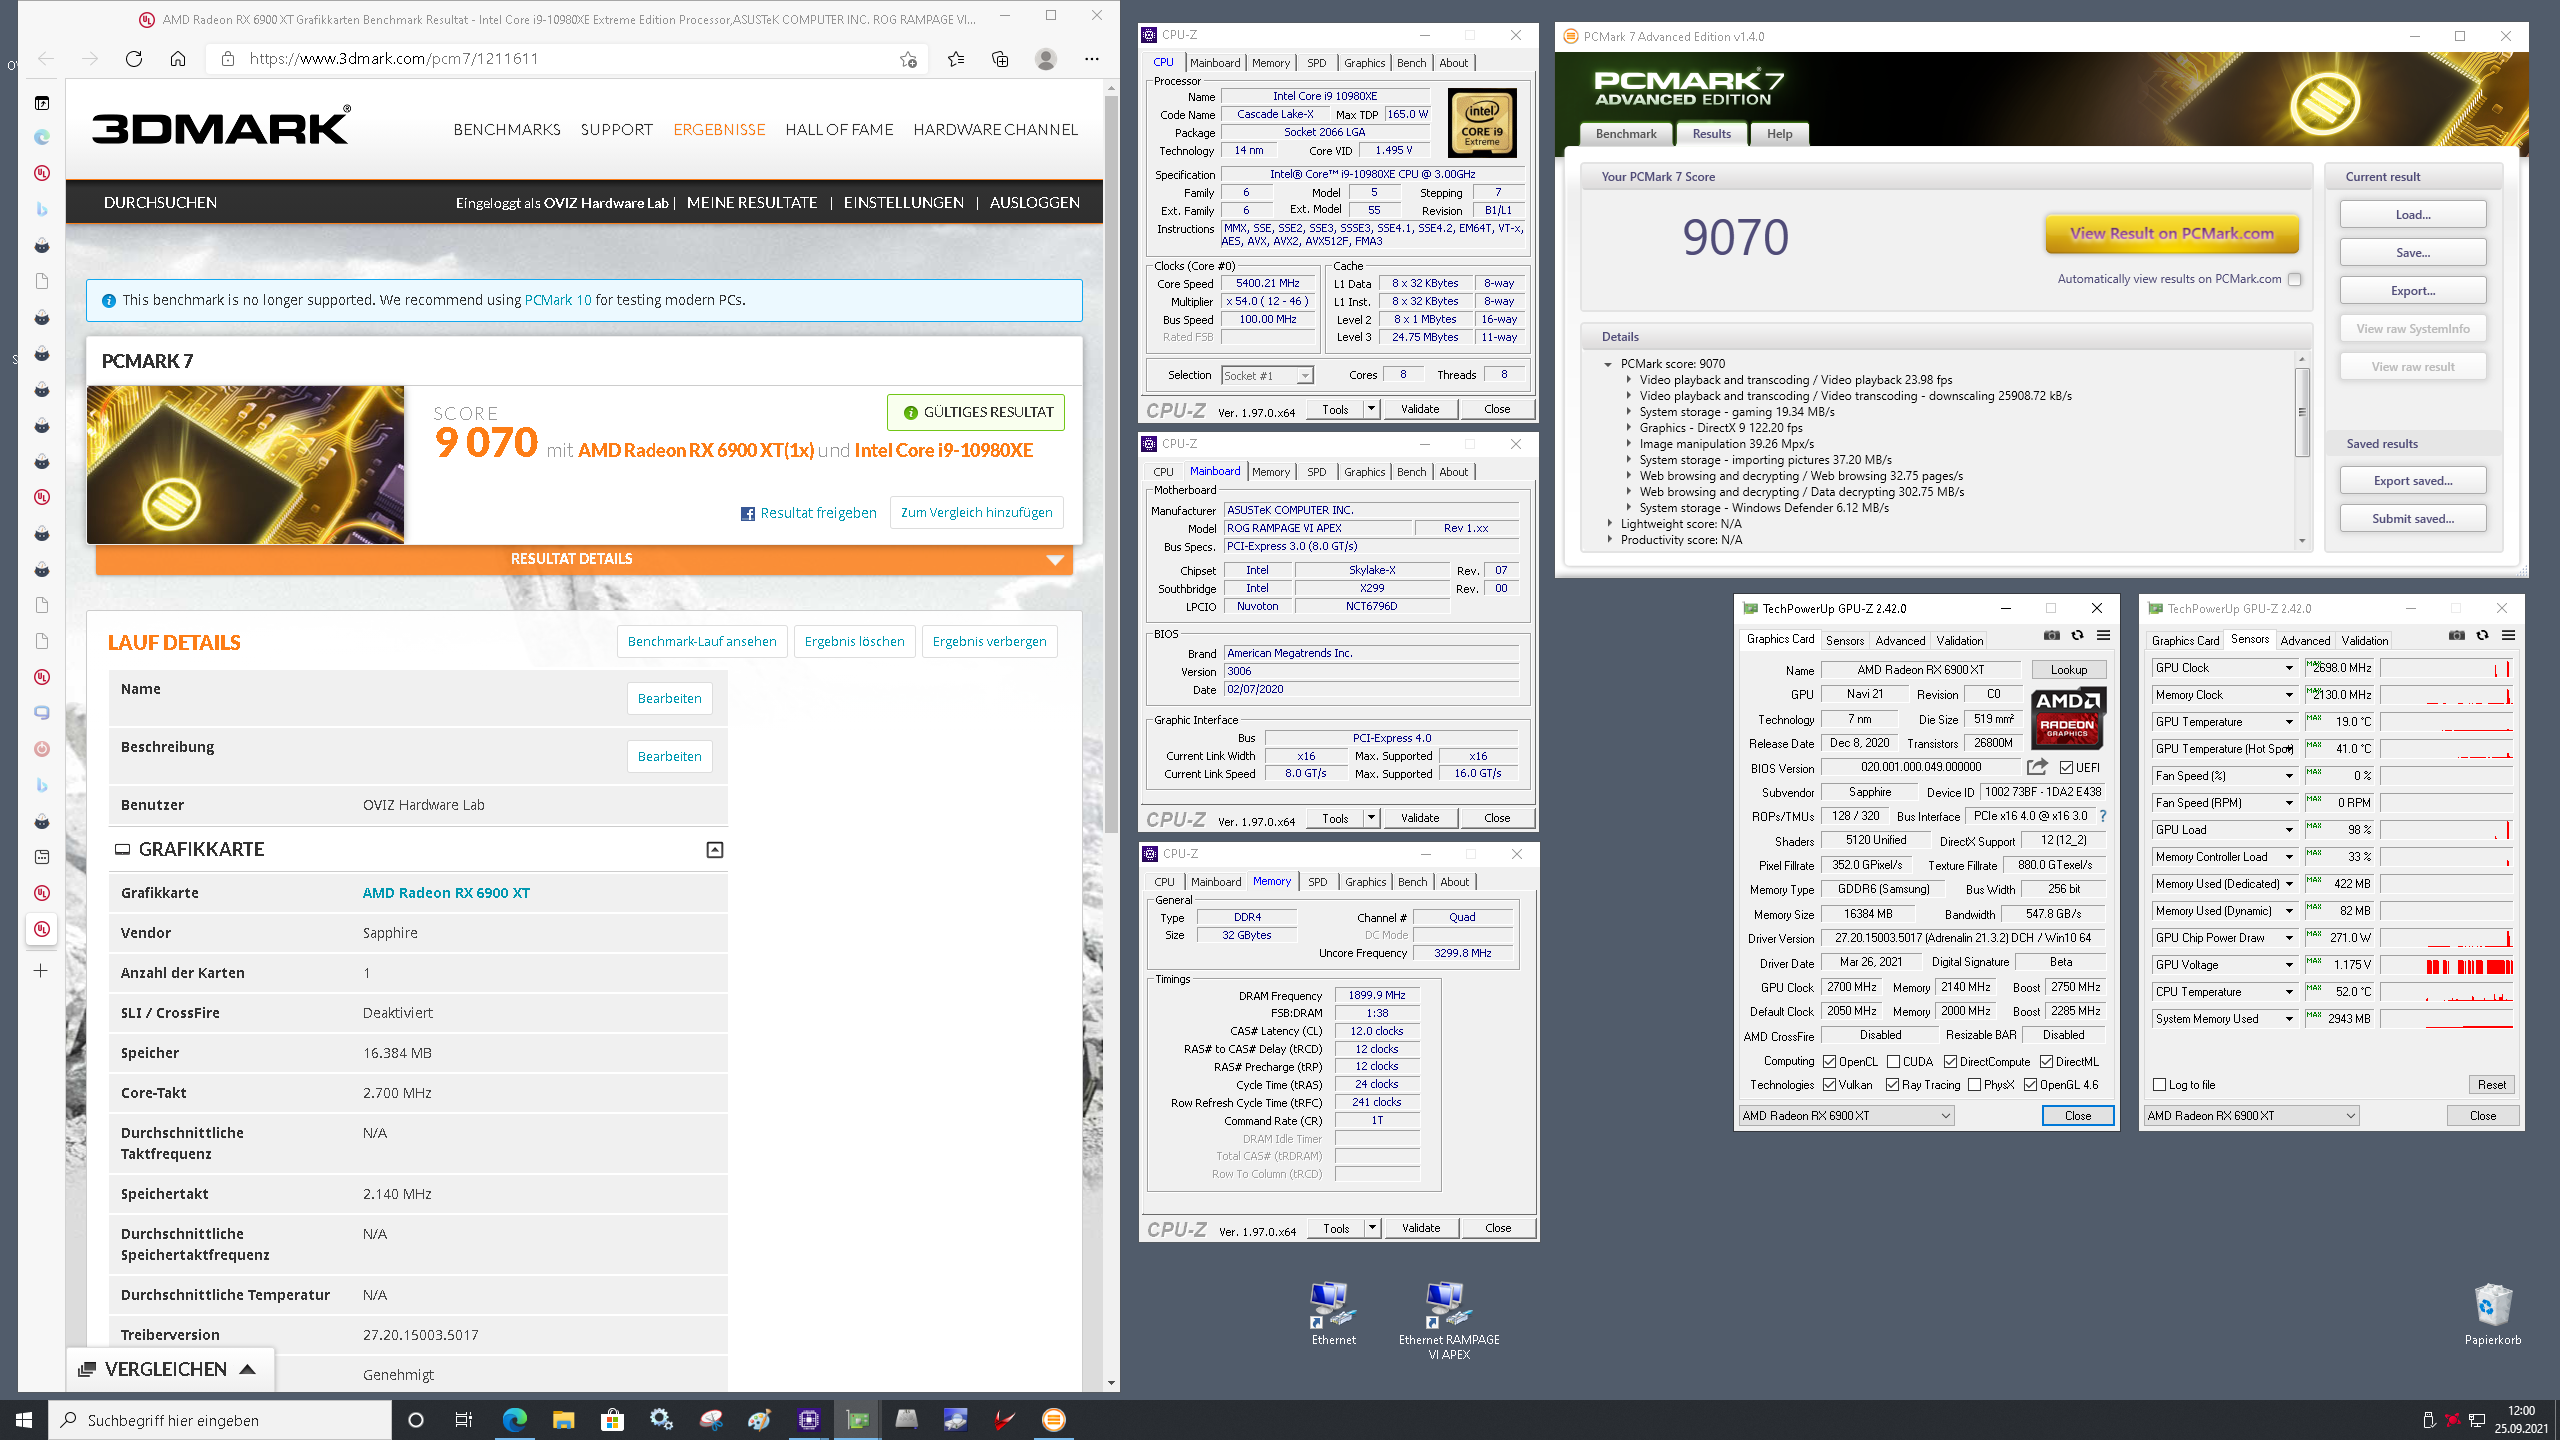Click Bus Interface question mark help icon

[2103, 816]
